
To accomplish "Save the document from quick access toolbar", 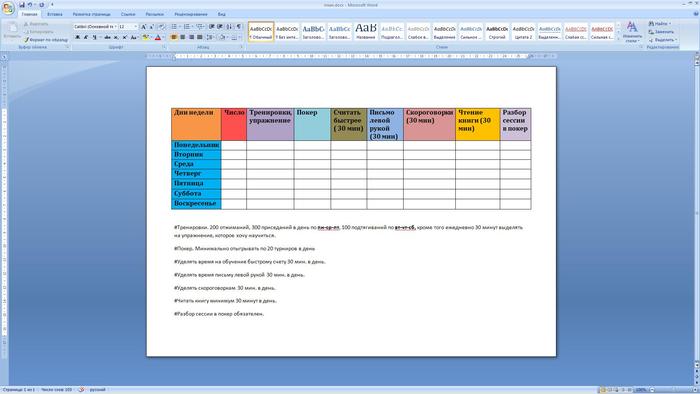I will [21, 5].
